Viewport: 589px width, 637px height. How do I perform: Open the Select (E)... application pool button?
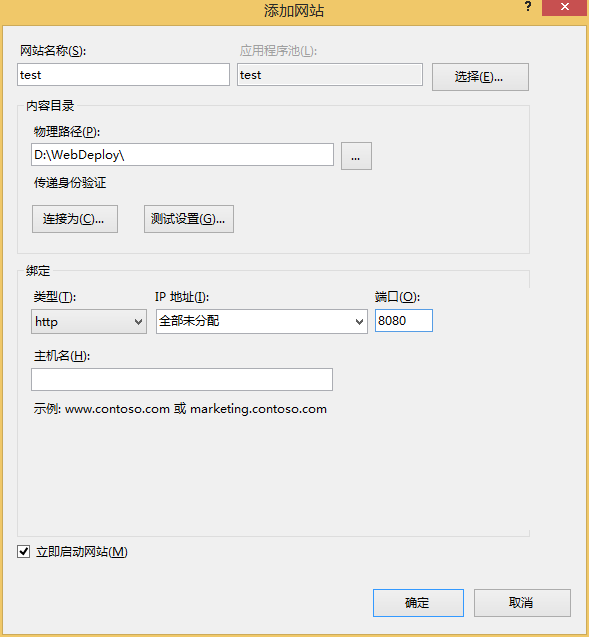(480, 77)
